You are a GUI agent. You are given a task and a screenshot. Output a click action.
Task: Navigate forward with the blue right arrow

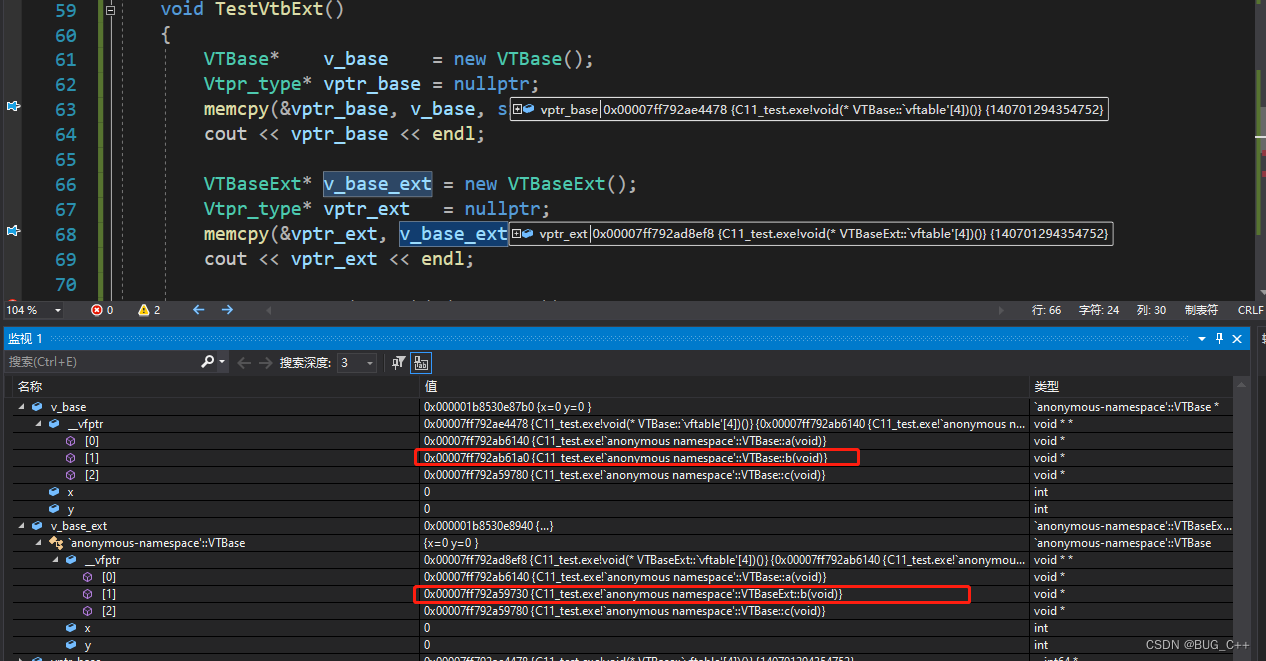click(227, 310)
